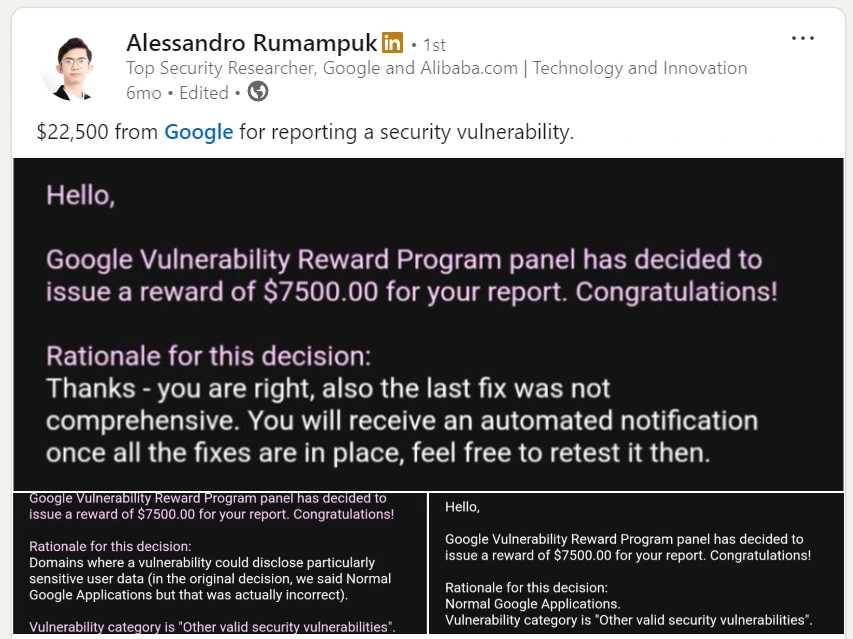Screen dimensions: 853x639
Task: Open the Google hyperlink in post text
Action: [198, 132]
